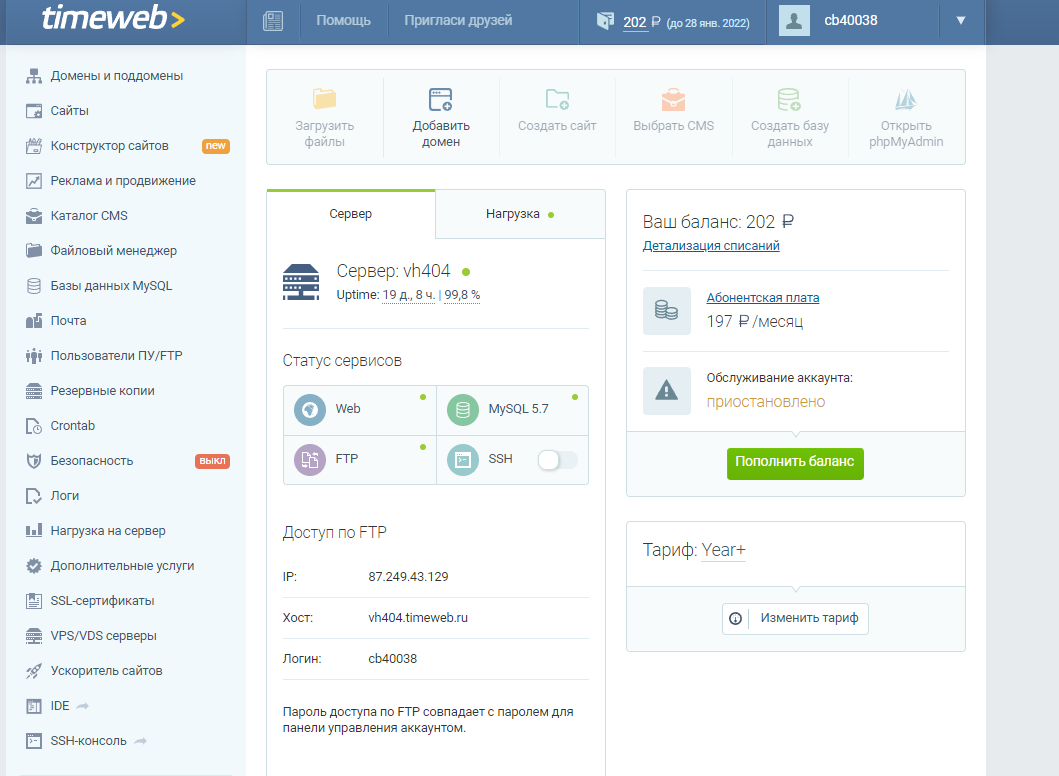This screenshot has width=1059, height=776.
Task: Click FTP IP 87.249.43.129
Action: [x=408, y=577]
